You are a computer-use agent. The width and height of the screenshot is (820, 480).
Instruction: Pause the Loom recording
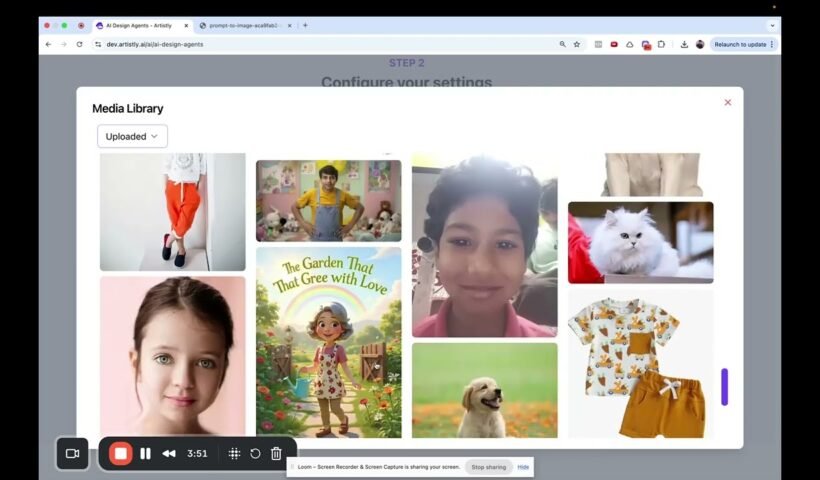(146, 453)
